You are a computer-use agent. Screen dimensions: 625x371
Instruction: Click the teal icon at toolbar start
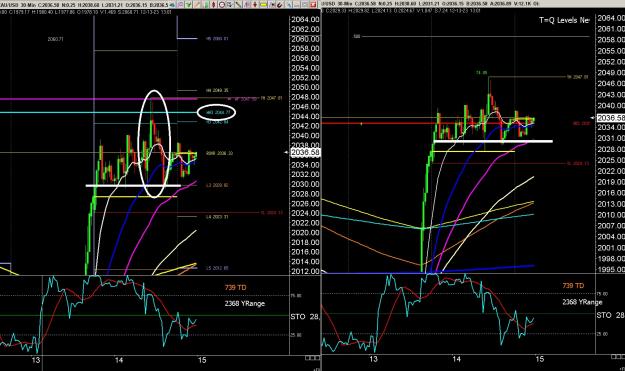coord(172,4)
